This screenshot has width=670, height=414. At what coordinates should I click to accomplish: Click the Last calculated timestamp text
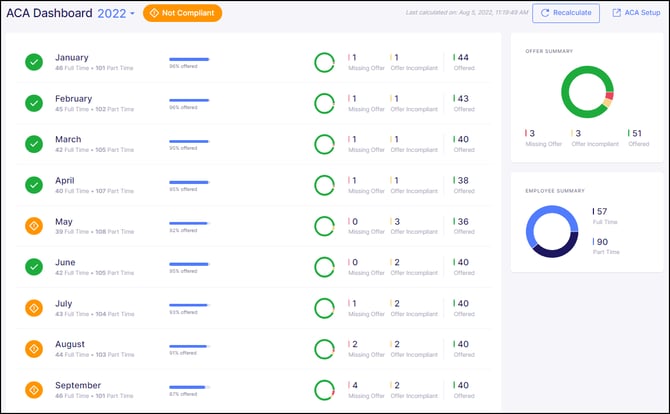click(x=467, y=12)
